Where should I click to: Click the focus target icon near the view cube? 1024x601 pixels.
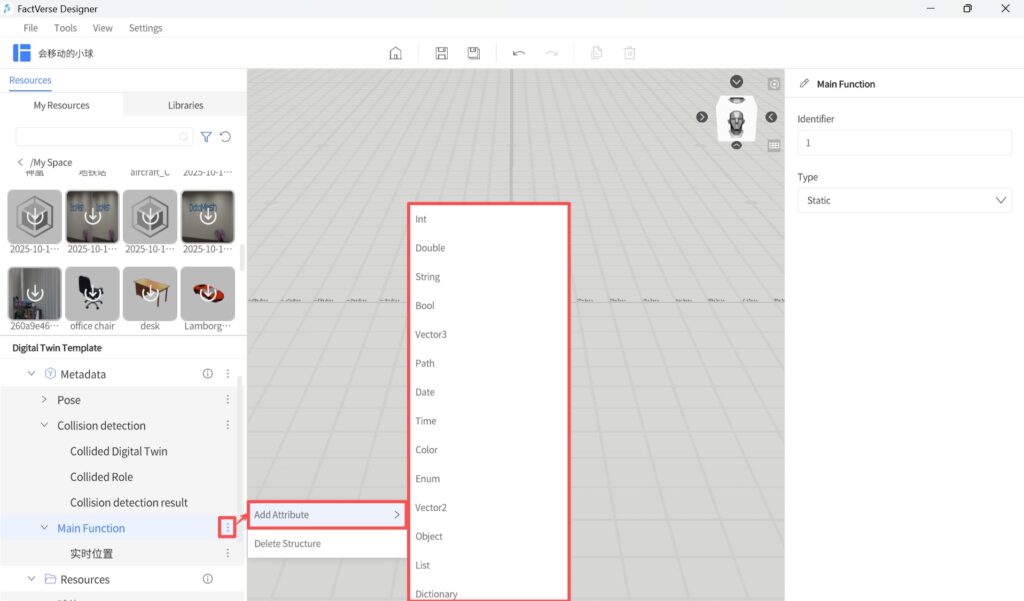click(773, 85)
